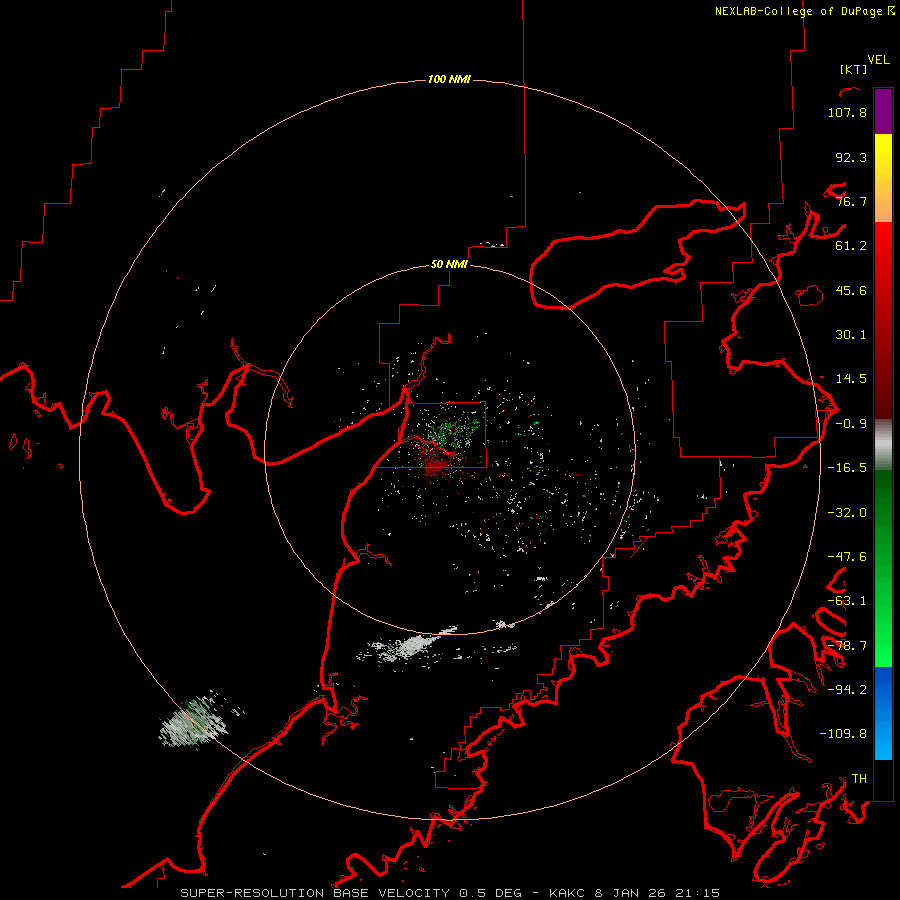Click the VEL legend title

pos(878,60)
